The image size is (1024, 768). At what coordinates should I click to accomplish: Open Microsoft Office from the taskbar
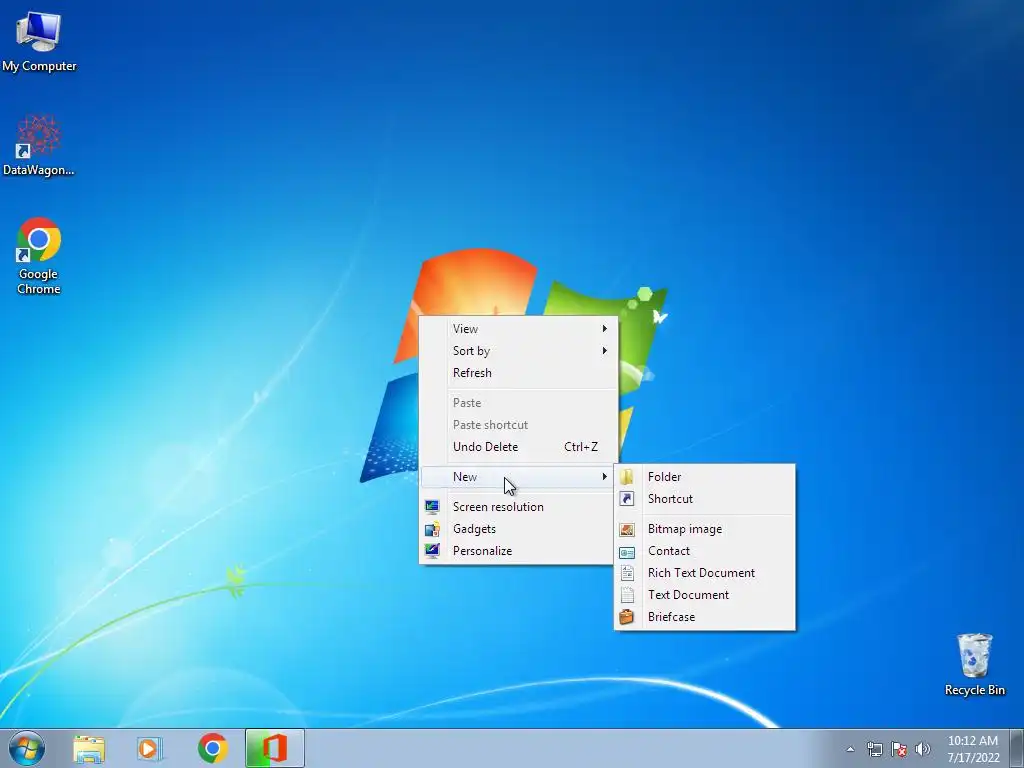tap(275, 748)
